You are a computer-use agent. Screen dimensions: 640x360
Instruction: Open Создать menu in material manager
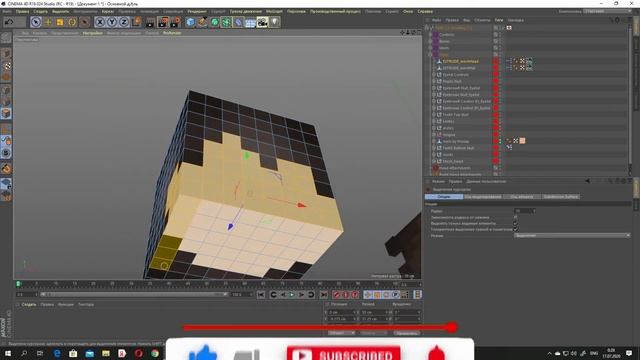coord(29,304)
